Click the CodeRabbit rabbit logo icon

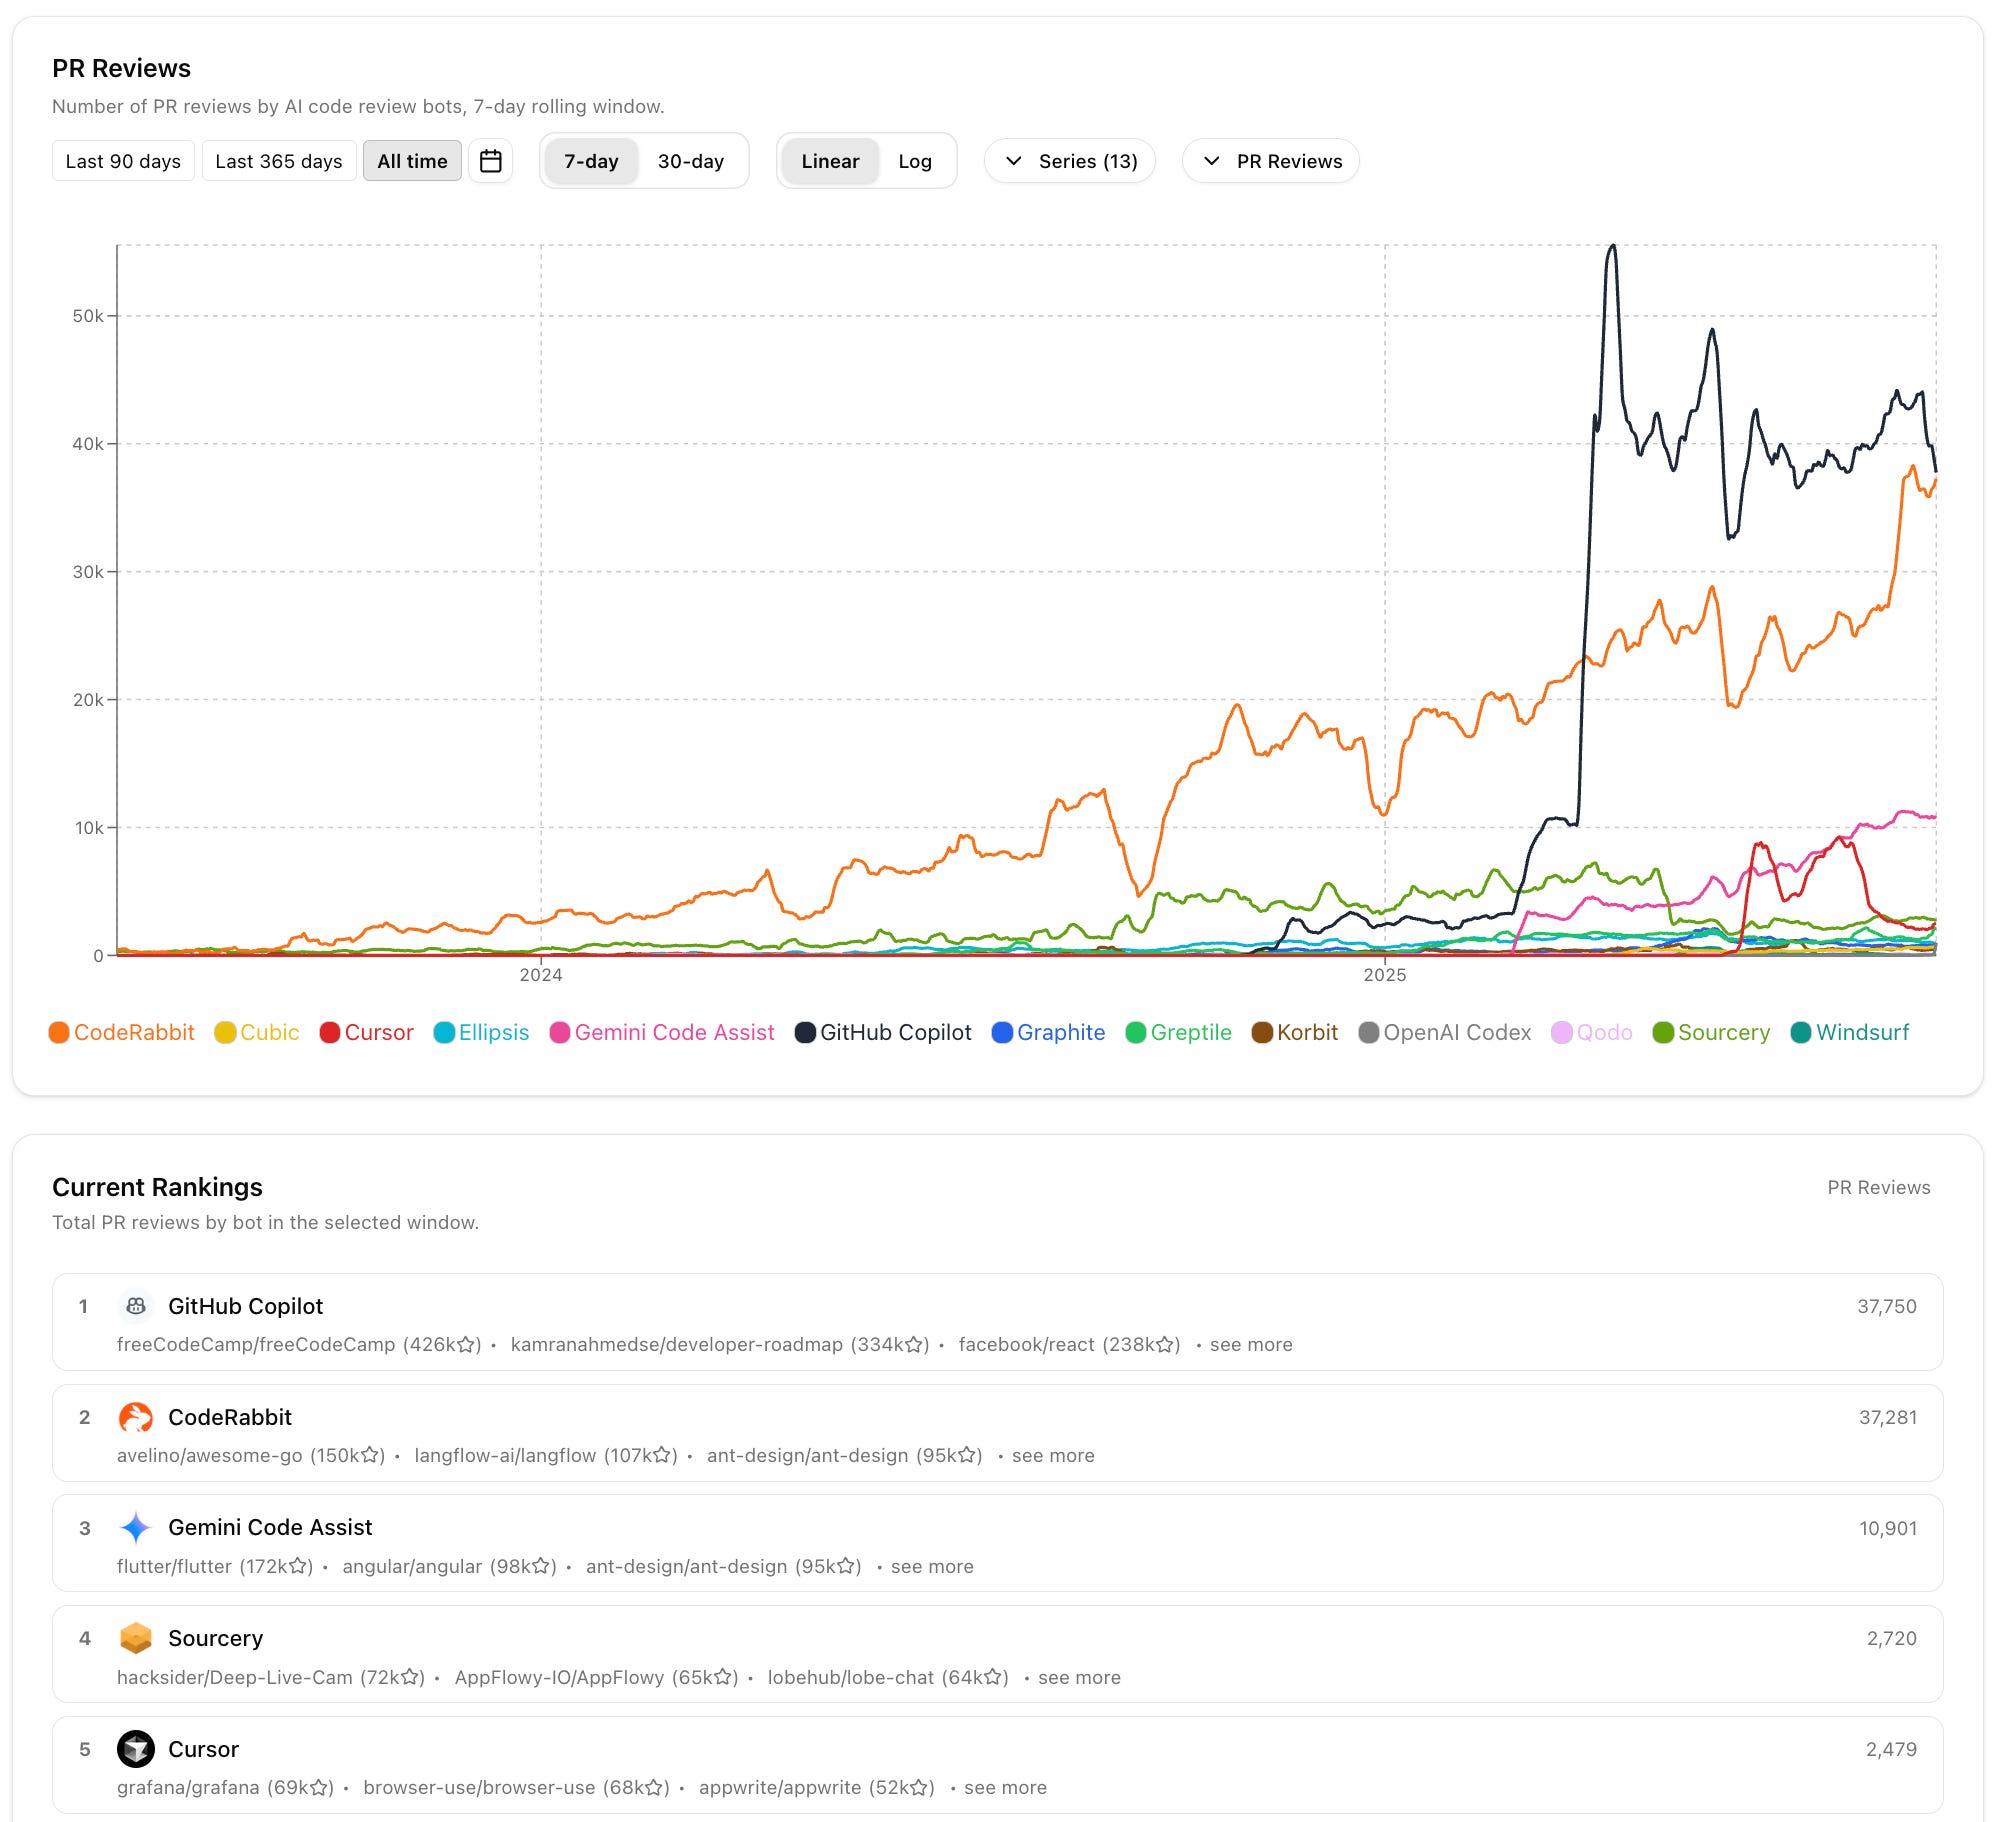[x=136, y=1417]
